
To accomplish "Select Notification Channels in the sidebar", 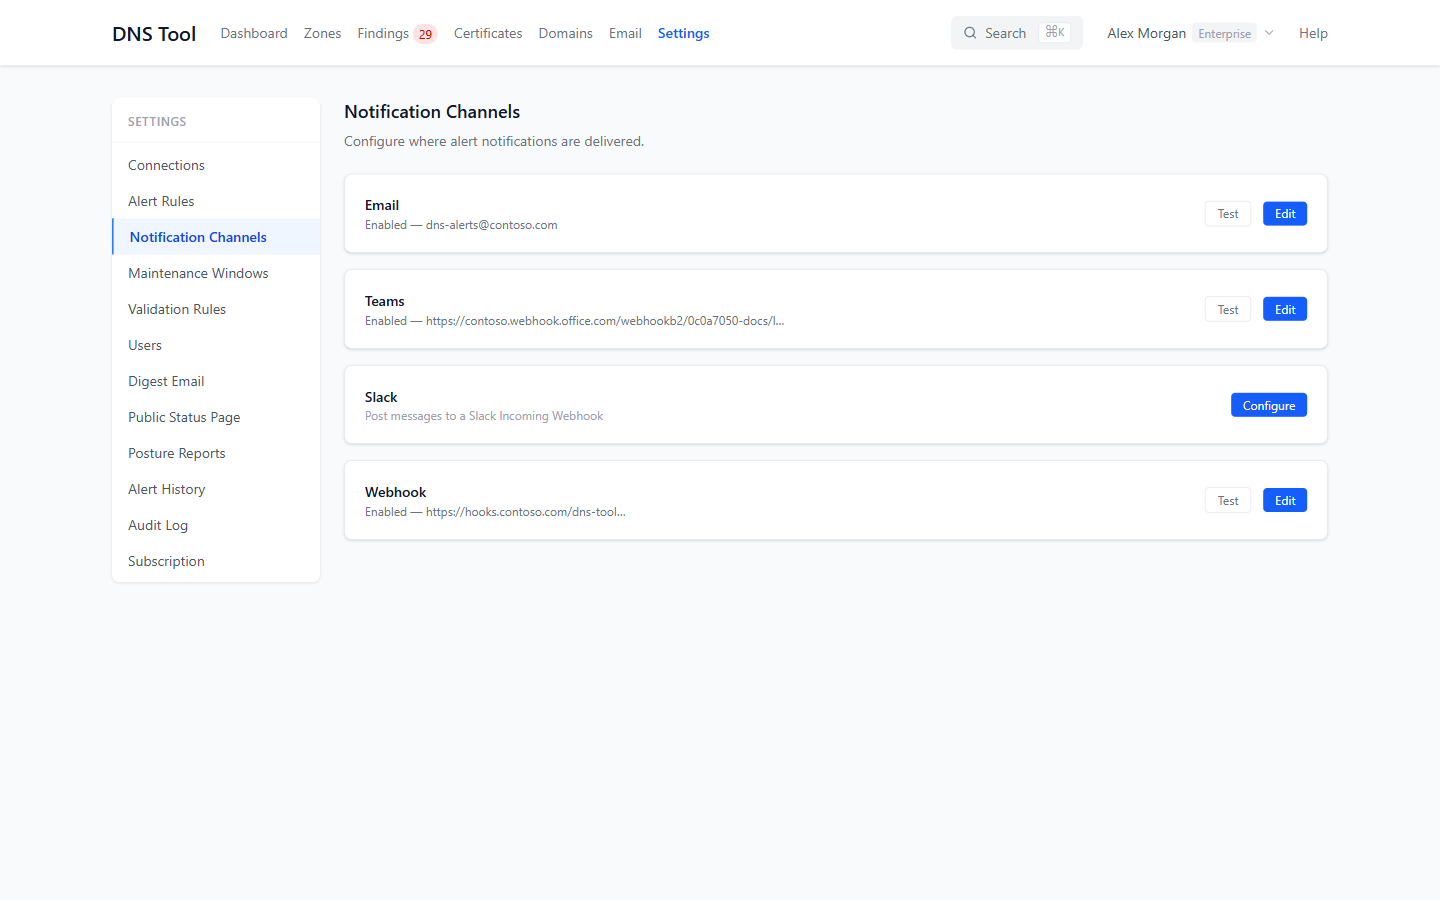I will pyautogui.click(x=216, y=237).
